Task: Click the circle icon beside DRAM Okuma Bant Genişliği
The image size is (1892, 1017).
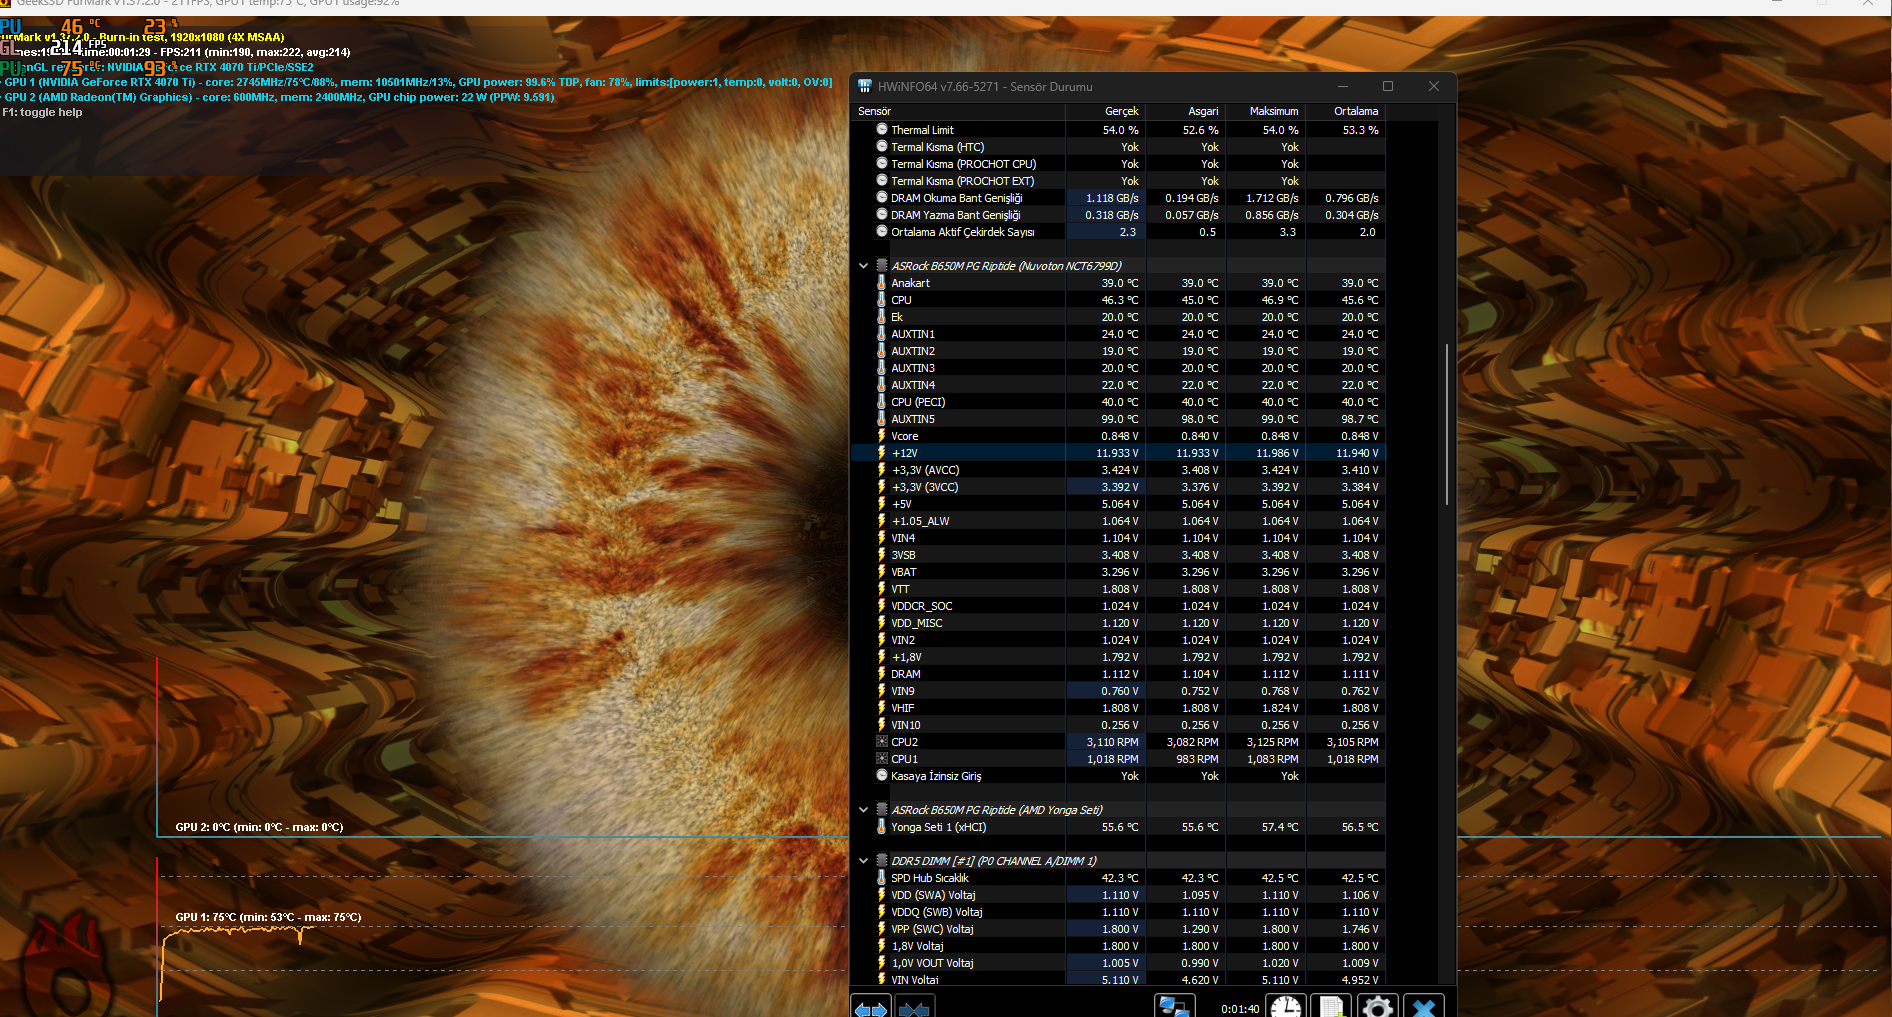Action: [x=881, y=198]
